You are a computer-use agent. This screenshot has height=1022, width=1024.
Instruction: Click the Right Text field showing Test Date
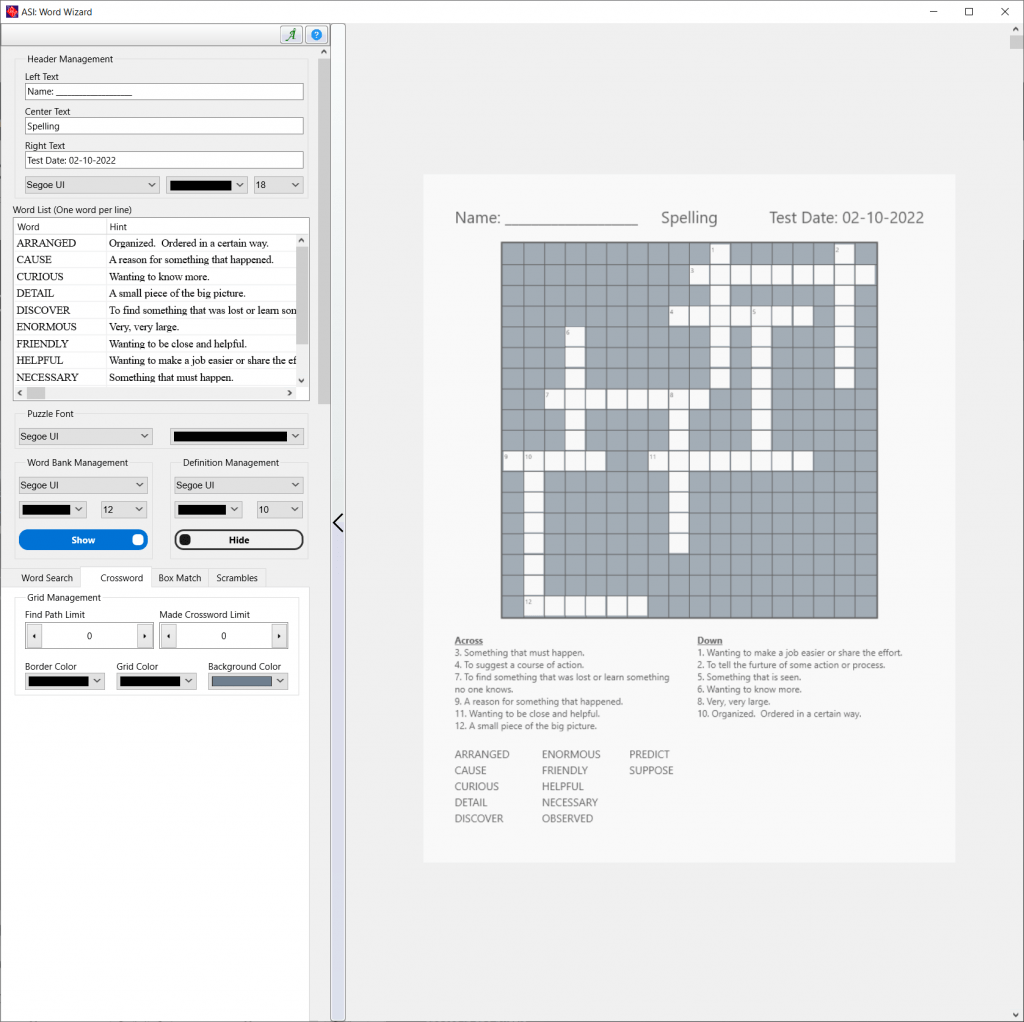pyautogui.click(x=163, y=160)
